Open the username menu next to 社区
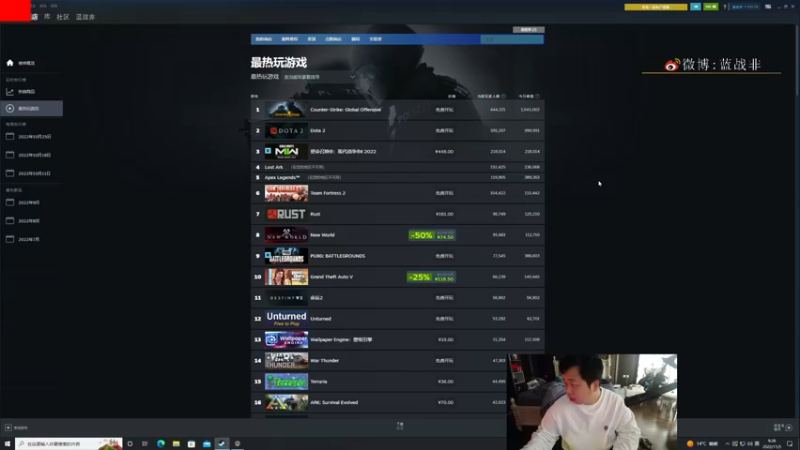 click(85, 17)
